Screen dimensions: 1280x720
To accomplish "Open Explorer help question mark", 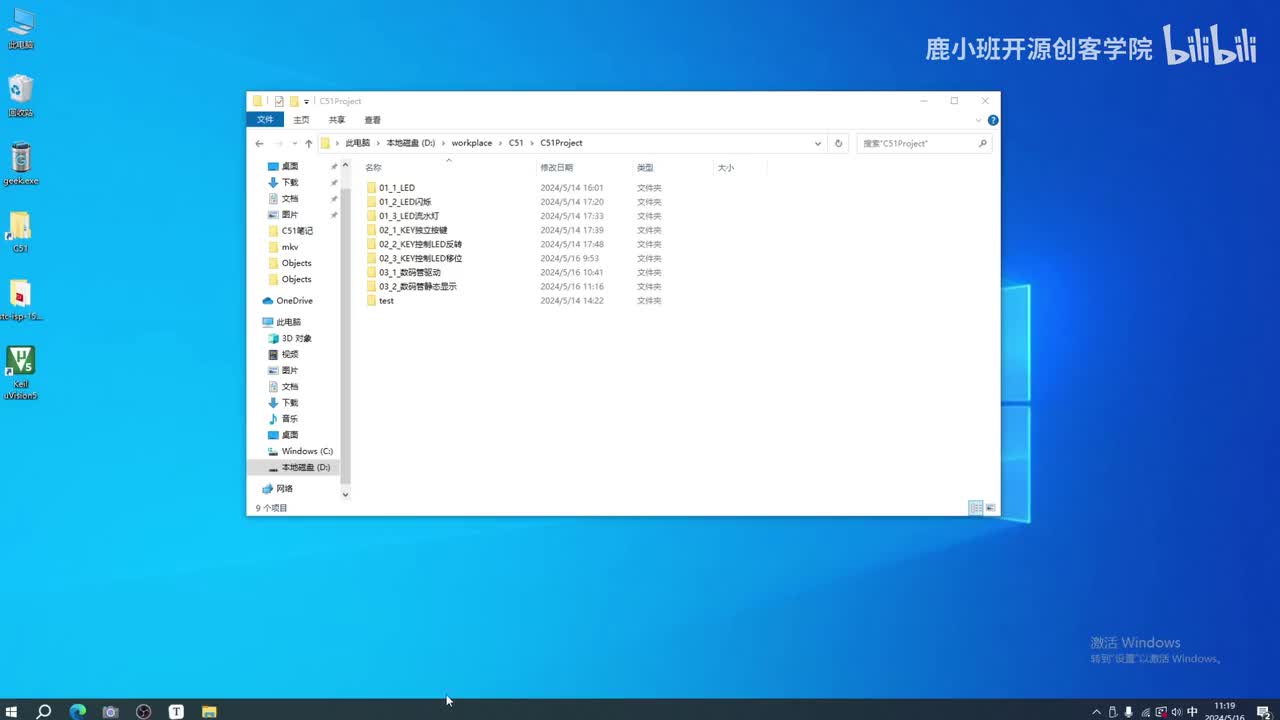I will click(992, 120).
